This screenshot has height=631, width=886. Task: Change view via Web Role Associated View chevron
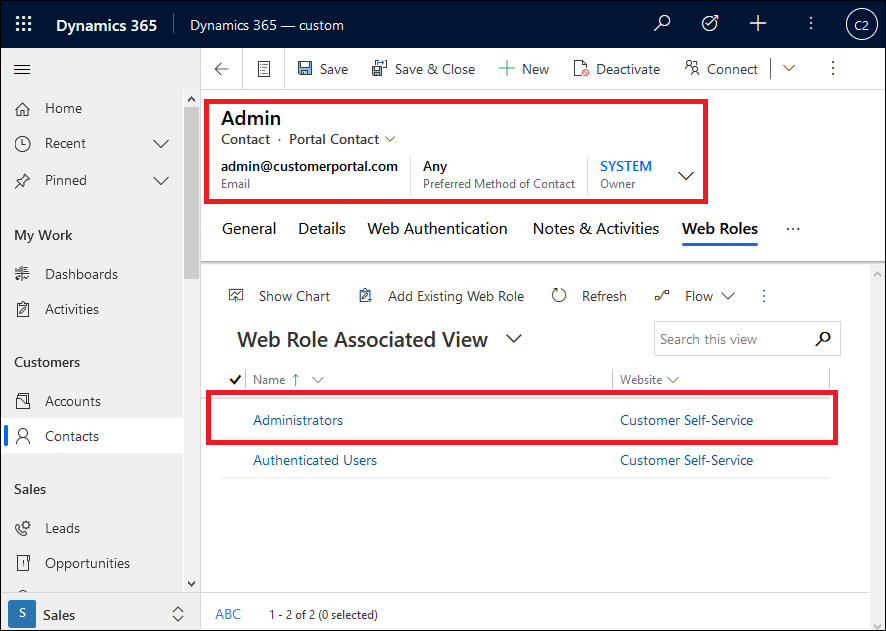pos(514,339)
